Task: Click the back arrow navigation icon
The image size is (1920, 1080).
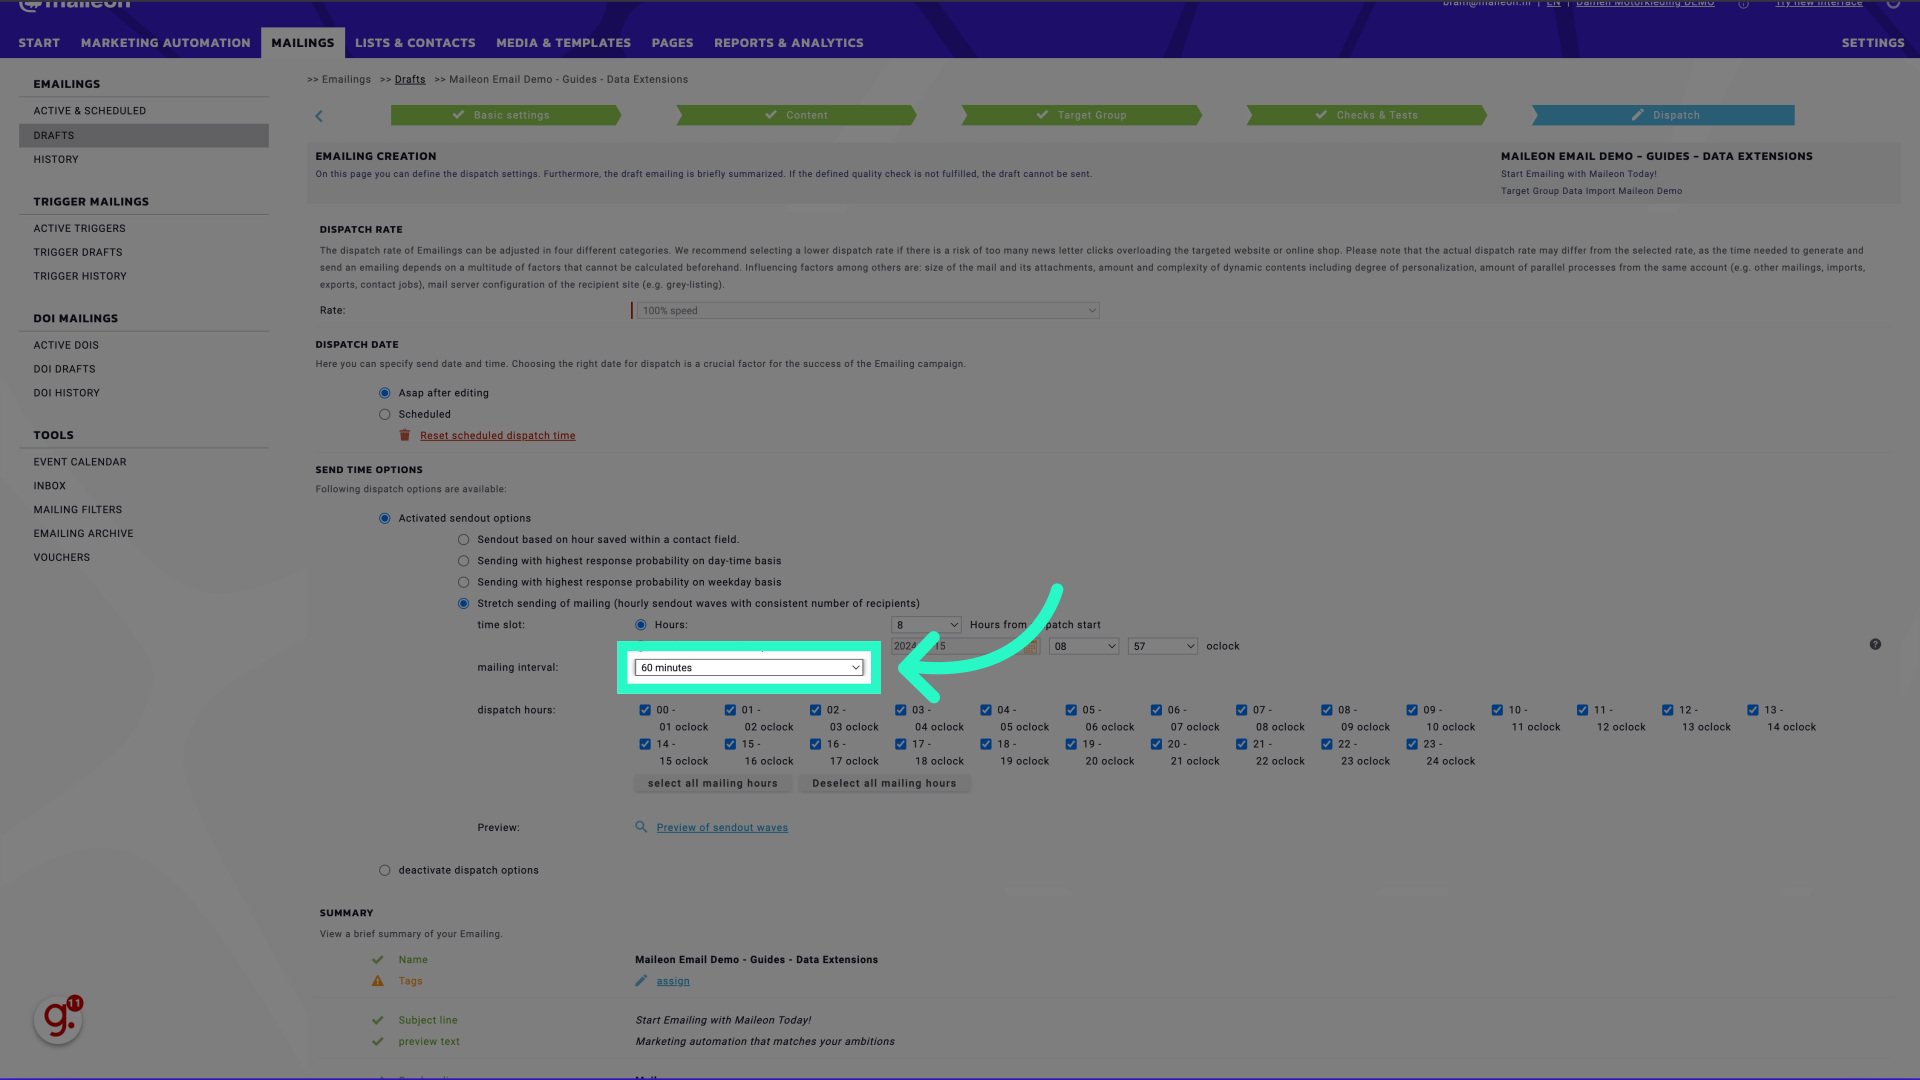Action: pos(319,116)
